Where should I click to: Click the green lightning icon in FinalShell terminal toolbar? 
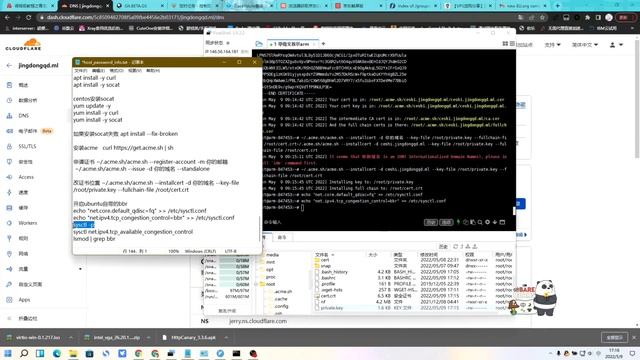tap(458, 222)
